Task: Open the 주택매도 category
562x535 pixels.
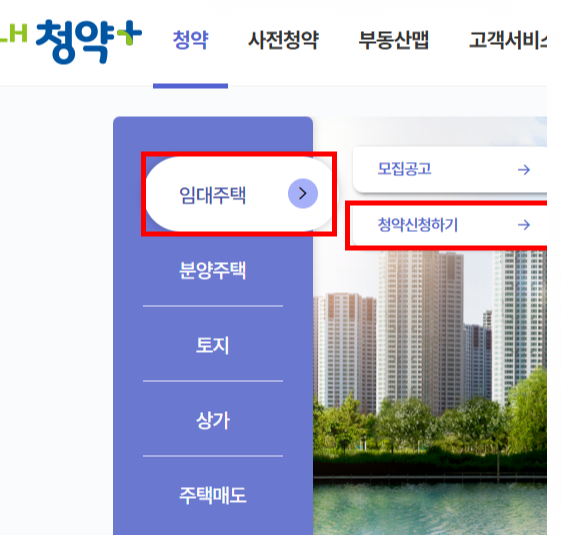Action: coord(213,495)
